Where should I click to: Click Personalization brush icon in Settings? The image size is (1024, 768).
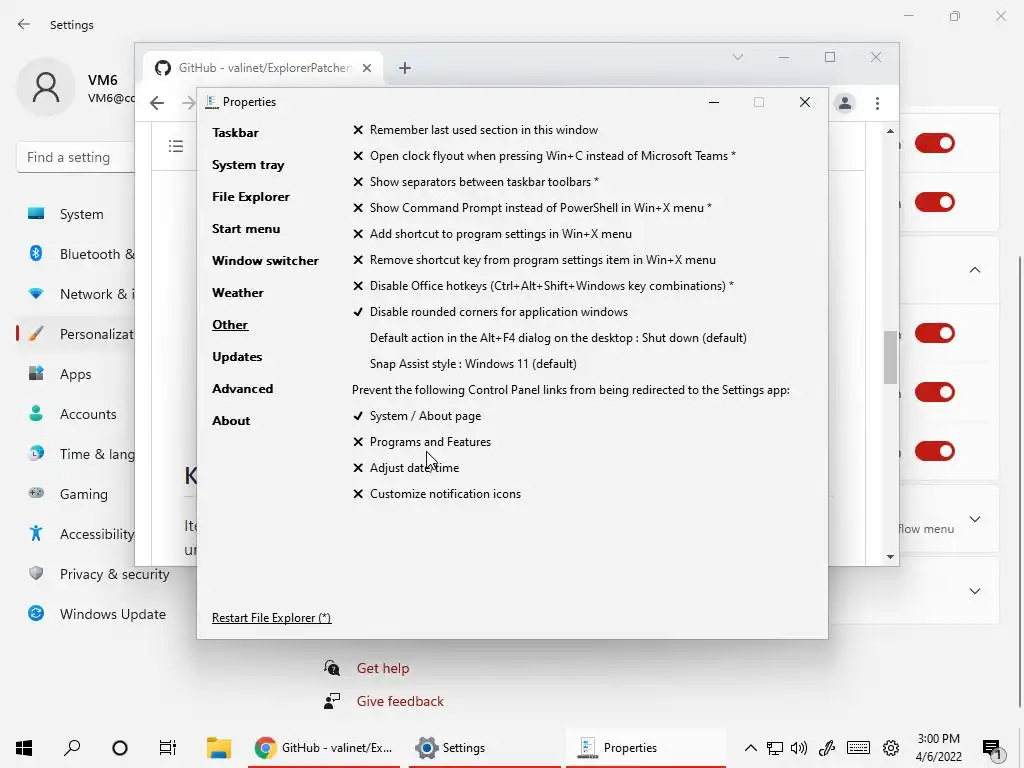[x=36, y=334]
